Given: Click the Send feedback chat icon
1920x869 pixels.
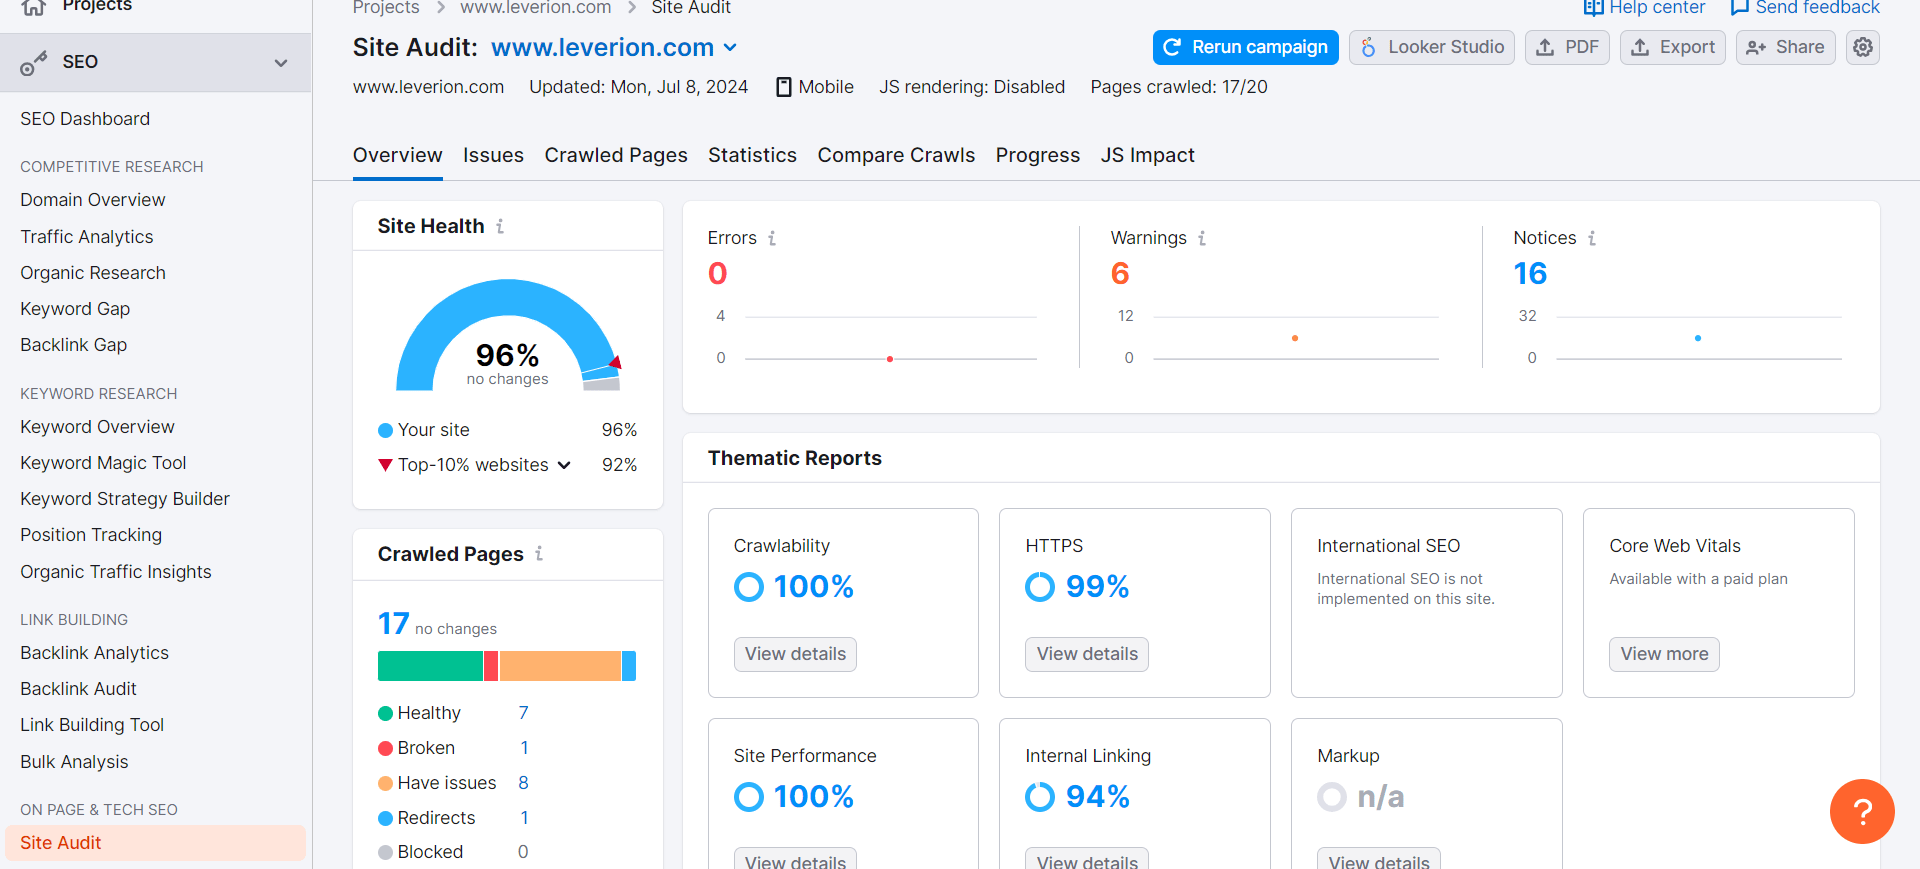Looking at the screenshot, I should [1739, 8].
